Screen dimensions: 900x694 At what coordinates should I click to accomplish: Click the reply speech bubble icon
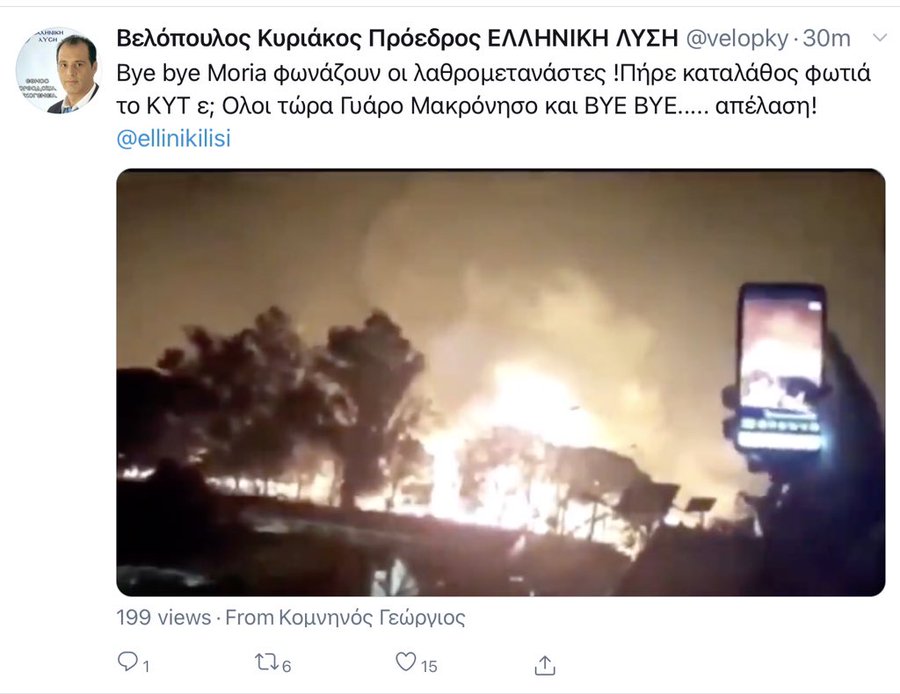coord(127,662)
